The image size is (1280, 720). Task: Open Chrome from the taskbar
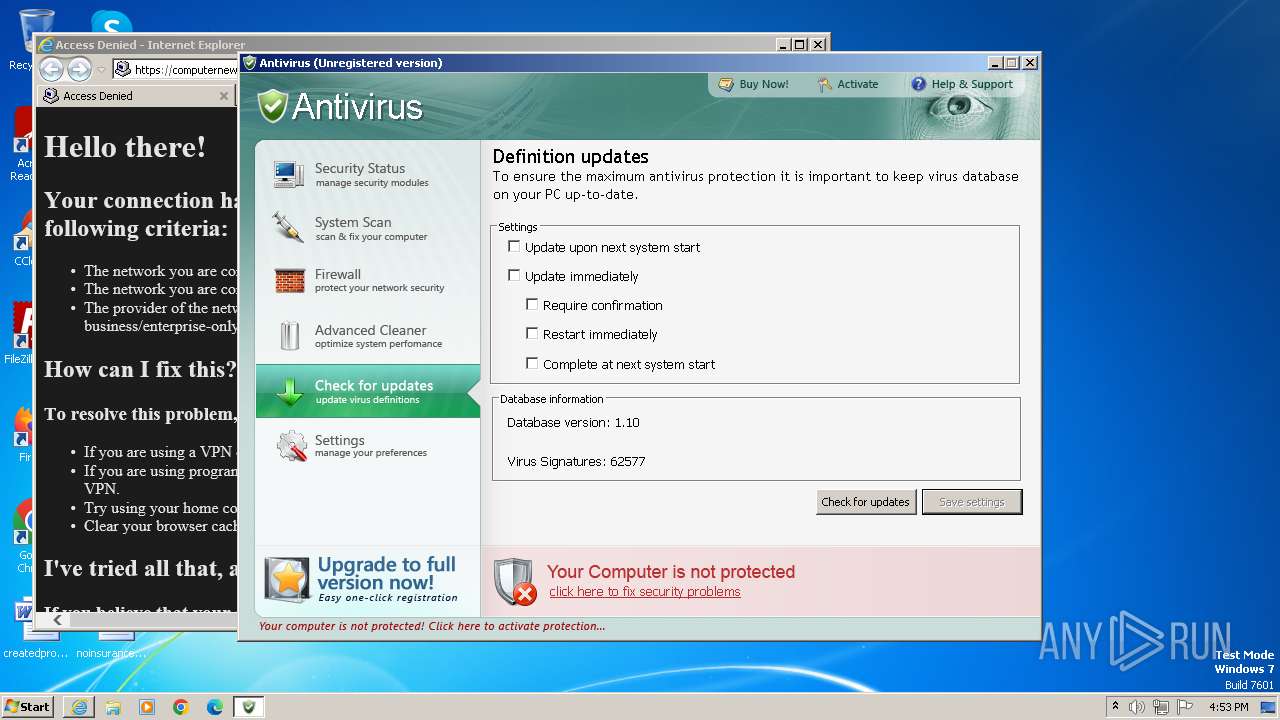coord(181,707)
